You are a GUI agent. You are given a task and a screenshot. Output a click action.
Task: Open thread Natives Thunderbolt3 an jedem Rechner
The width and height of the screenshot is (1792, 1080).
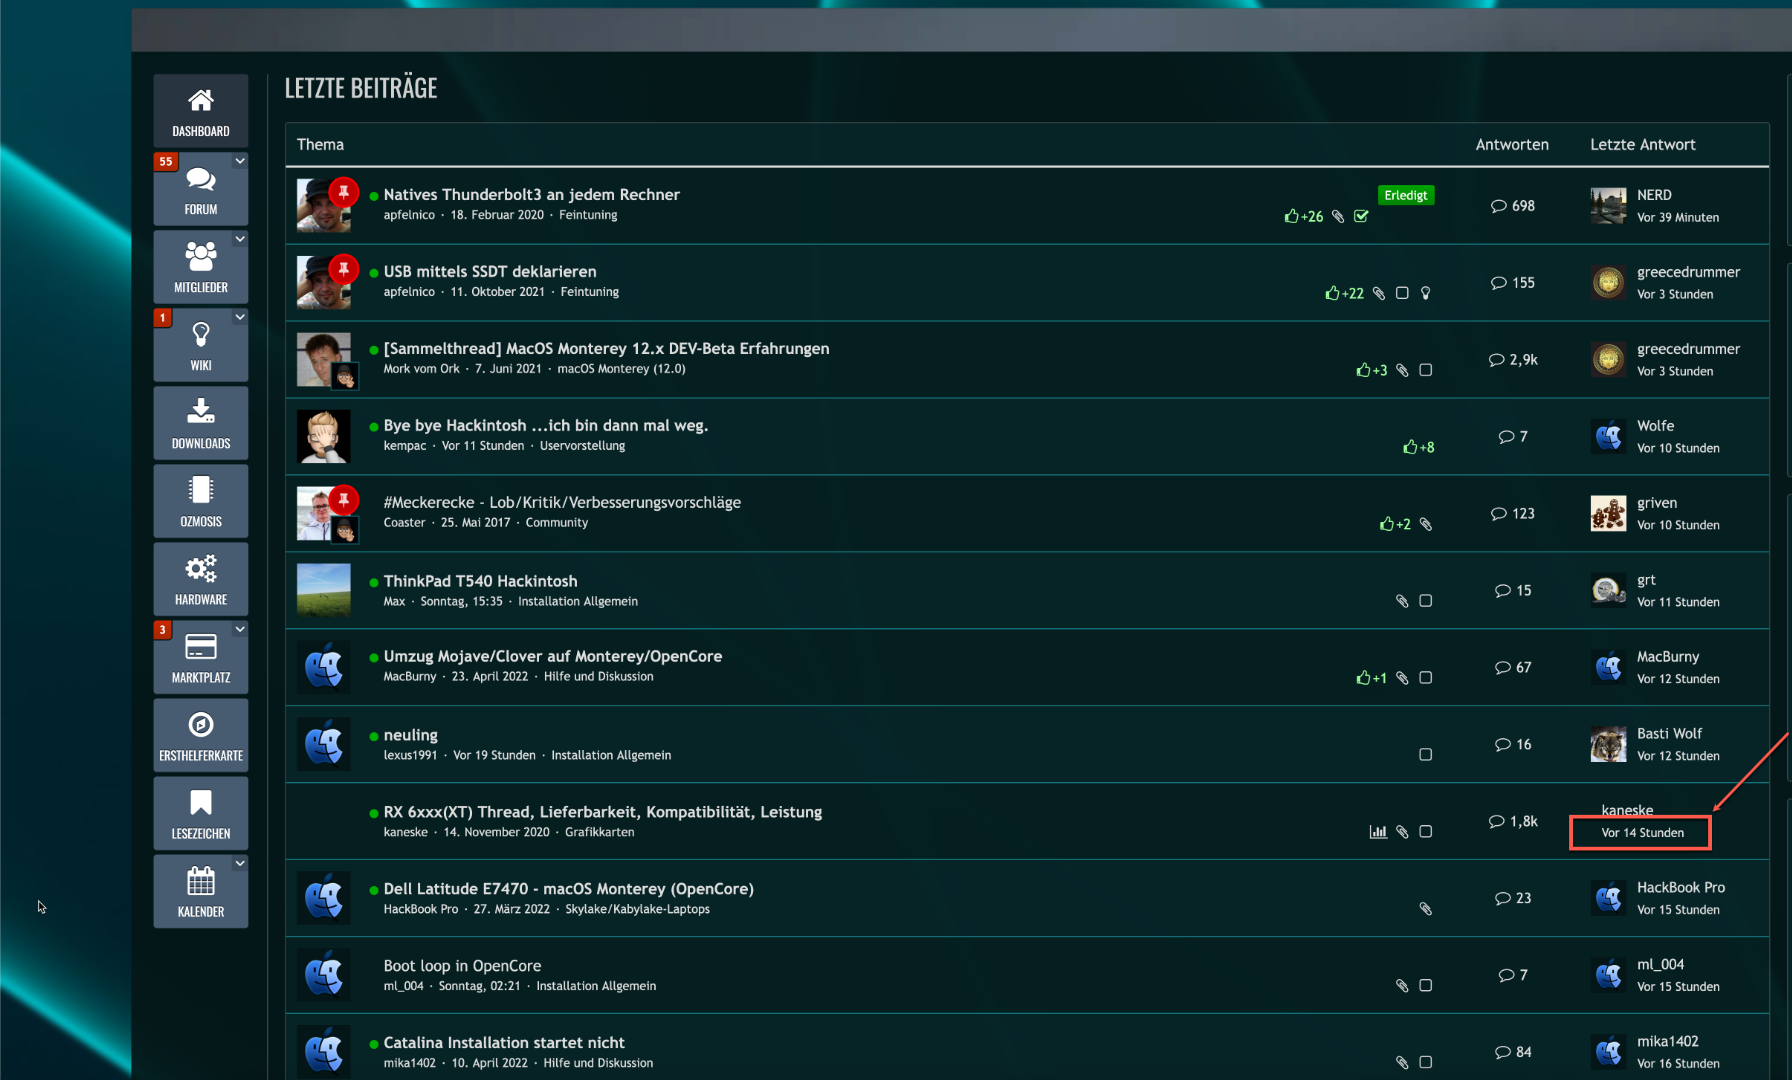coord(531,194)
